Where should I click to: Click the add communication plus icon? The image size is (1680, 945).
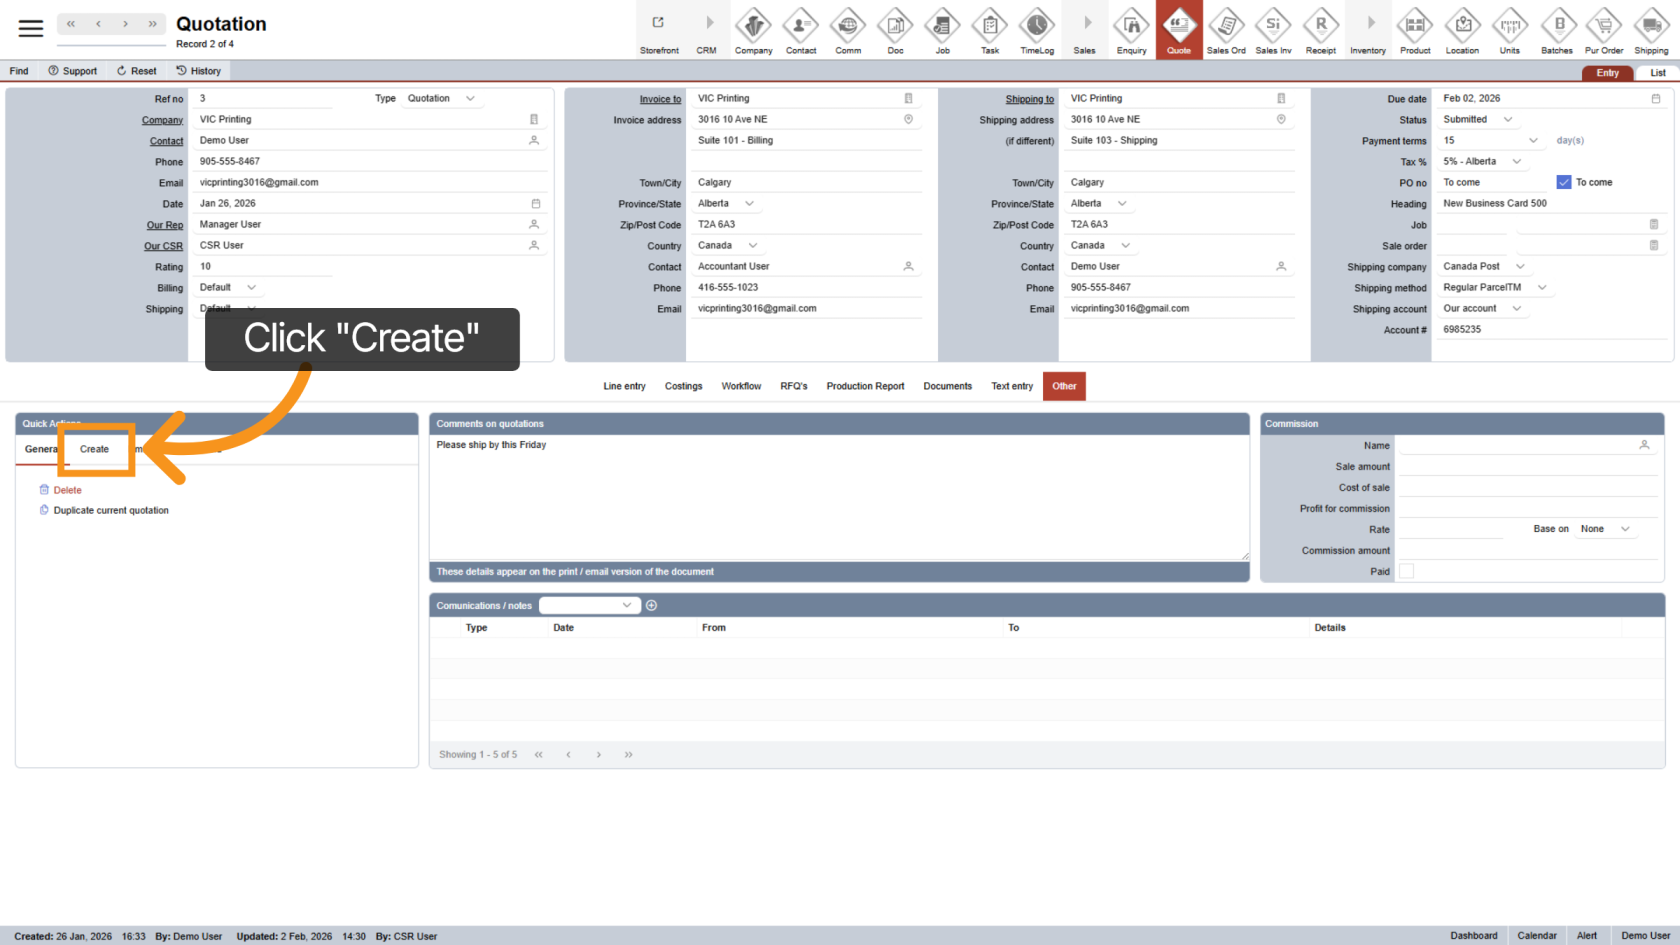(x=652, y=605)
